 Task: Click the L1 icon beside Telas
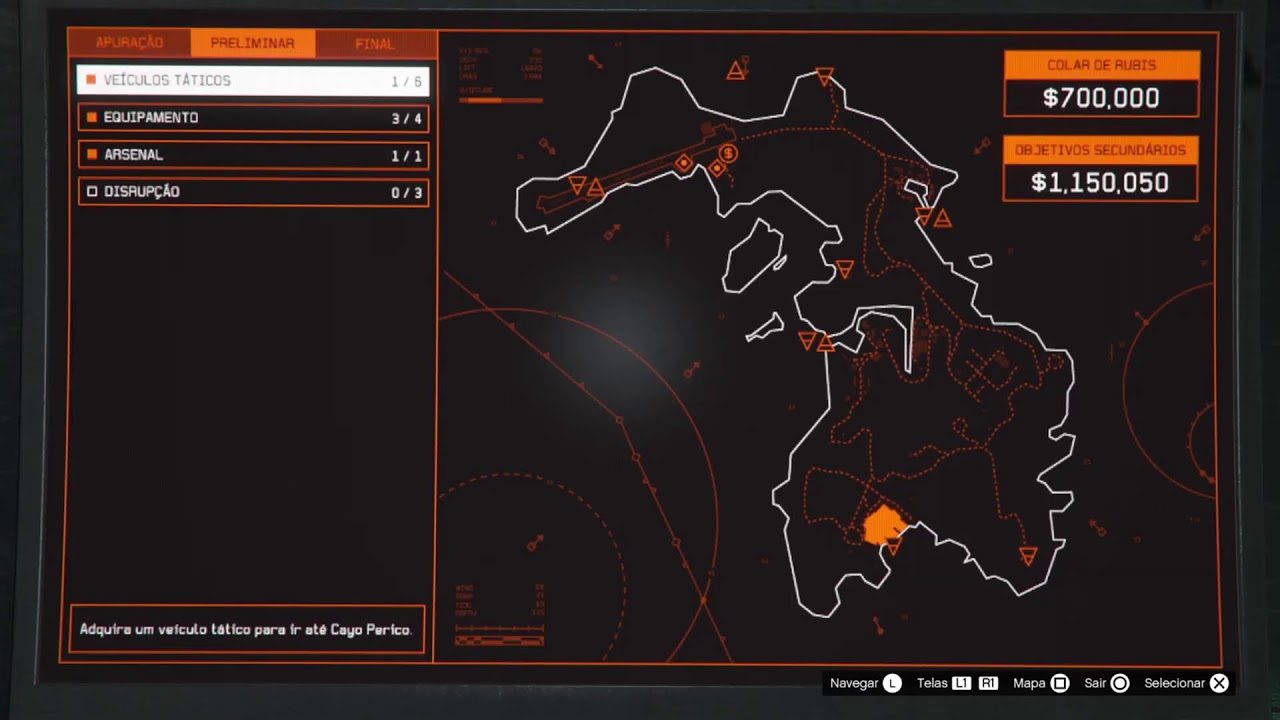(x=961, y=683)
